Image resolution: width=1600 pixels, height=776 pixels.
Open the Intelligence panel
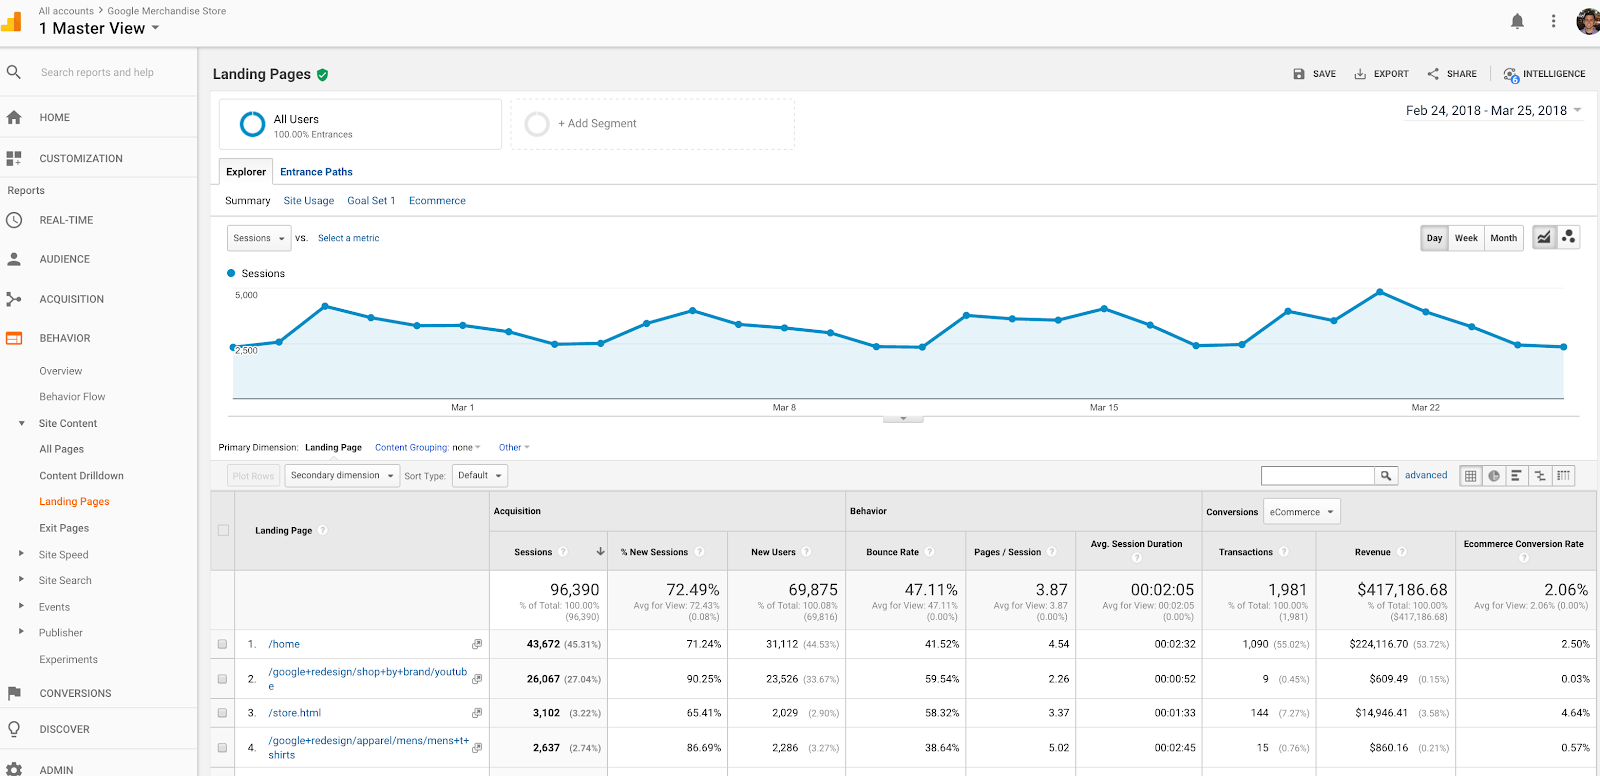(1544, 74)
